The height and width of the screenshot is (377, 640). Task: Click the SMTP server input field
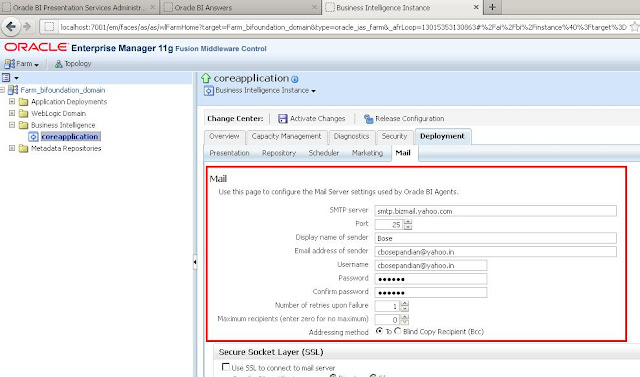[496, 211]
